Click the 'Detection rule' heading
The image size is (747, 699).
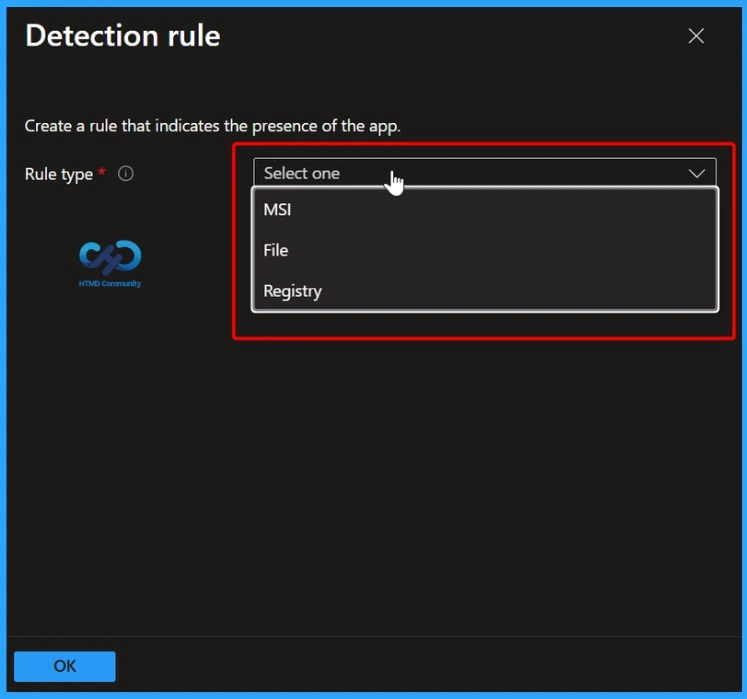tap(123, 36)
